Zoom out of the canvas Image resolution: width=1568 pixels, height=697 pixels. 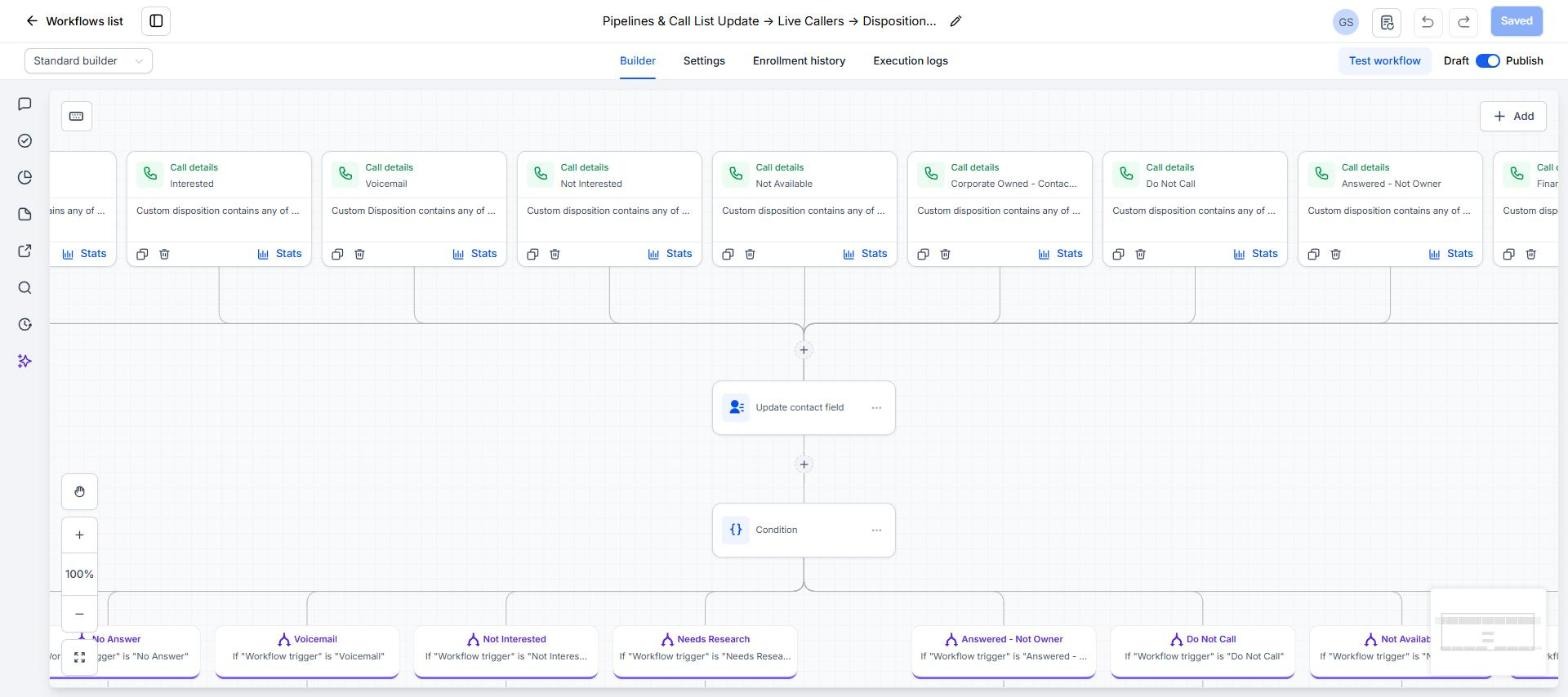click(79, 614)
